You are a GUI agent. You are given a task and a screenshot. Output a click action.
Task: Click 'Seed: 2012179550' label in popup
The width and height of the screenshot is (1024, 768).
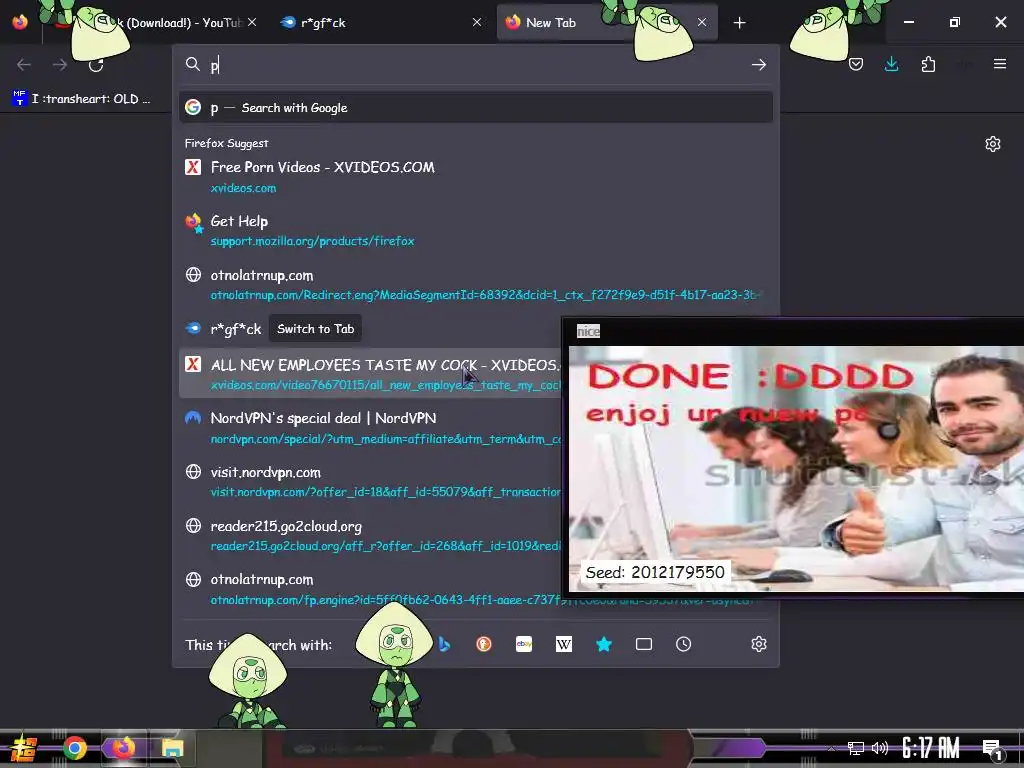(655, 573)
